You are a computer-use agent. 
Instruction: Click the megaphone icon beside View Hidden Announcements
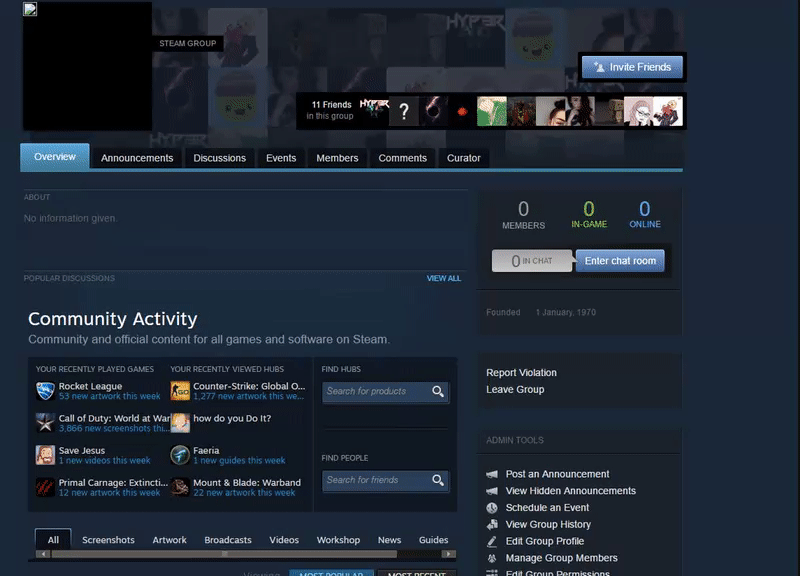(492, 491)
